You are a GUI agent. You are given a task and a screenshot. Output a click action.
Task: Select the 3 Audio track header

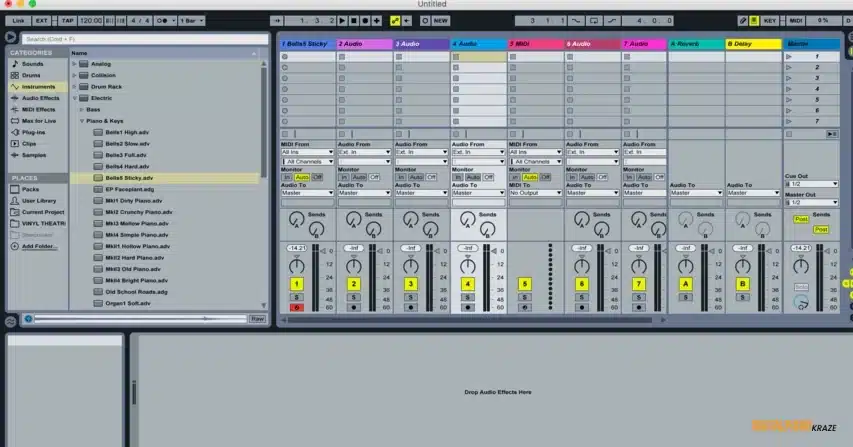click(x=420, y=44)
